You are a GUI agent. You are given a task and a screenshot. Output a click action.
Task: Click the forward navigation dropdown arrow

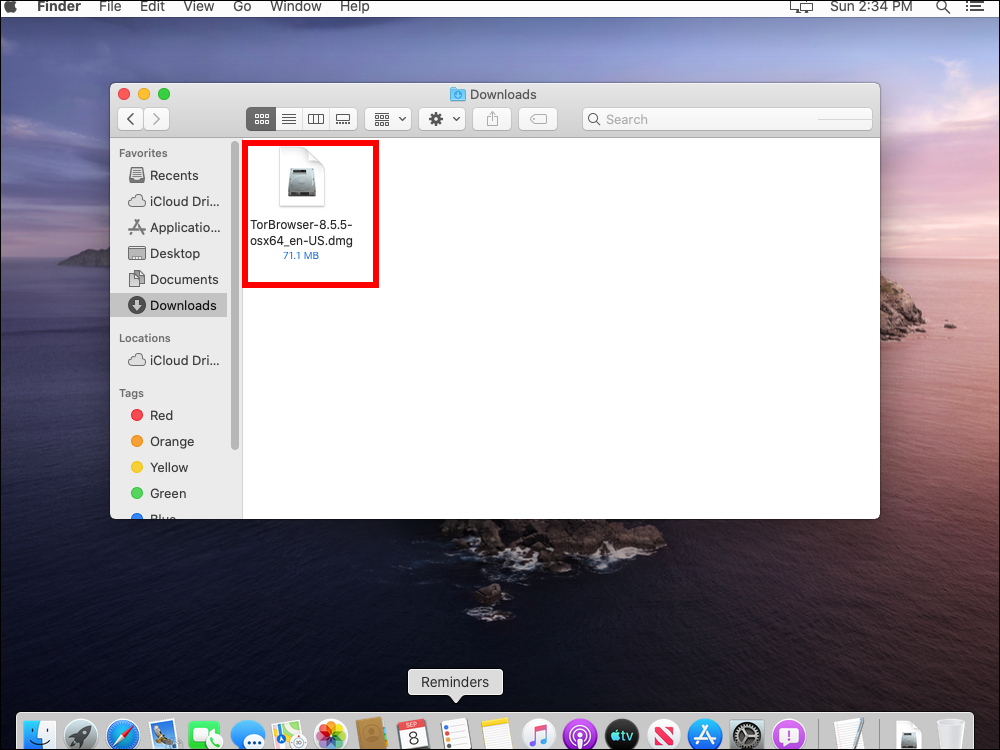pyautogui.click(x=156, y=118)
